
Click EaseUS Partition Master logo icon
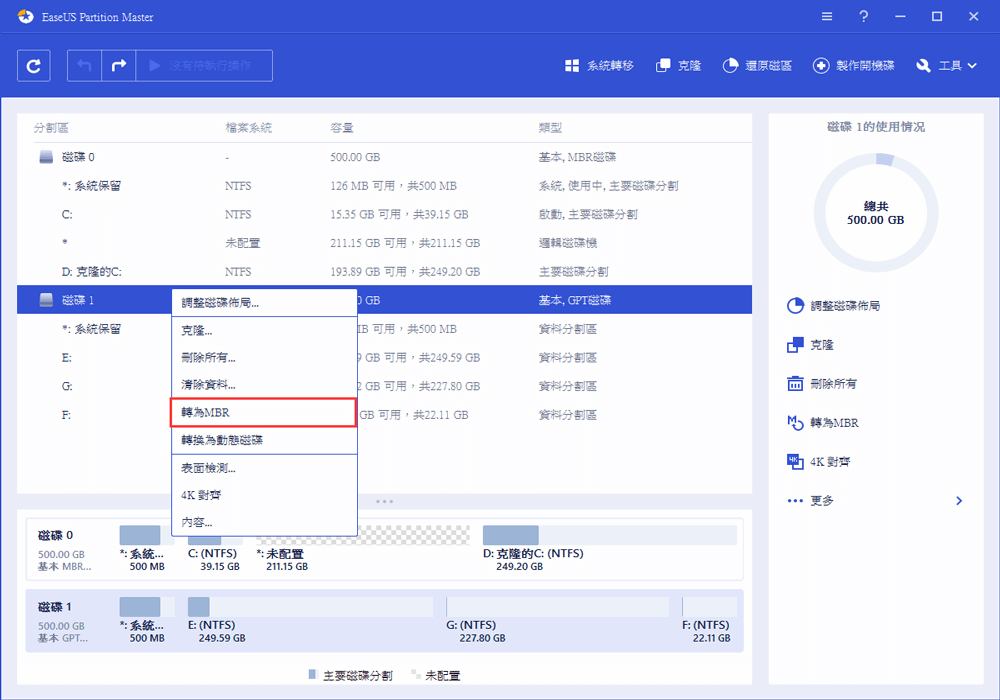point(26,17)
